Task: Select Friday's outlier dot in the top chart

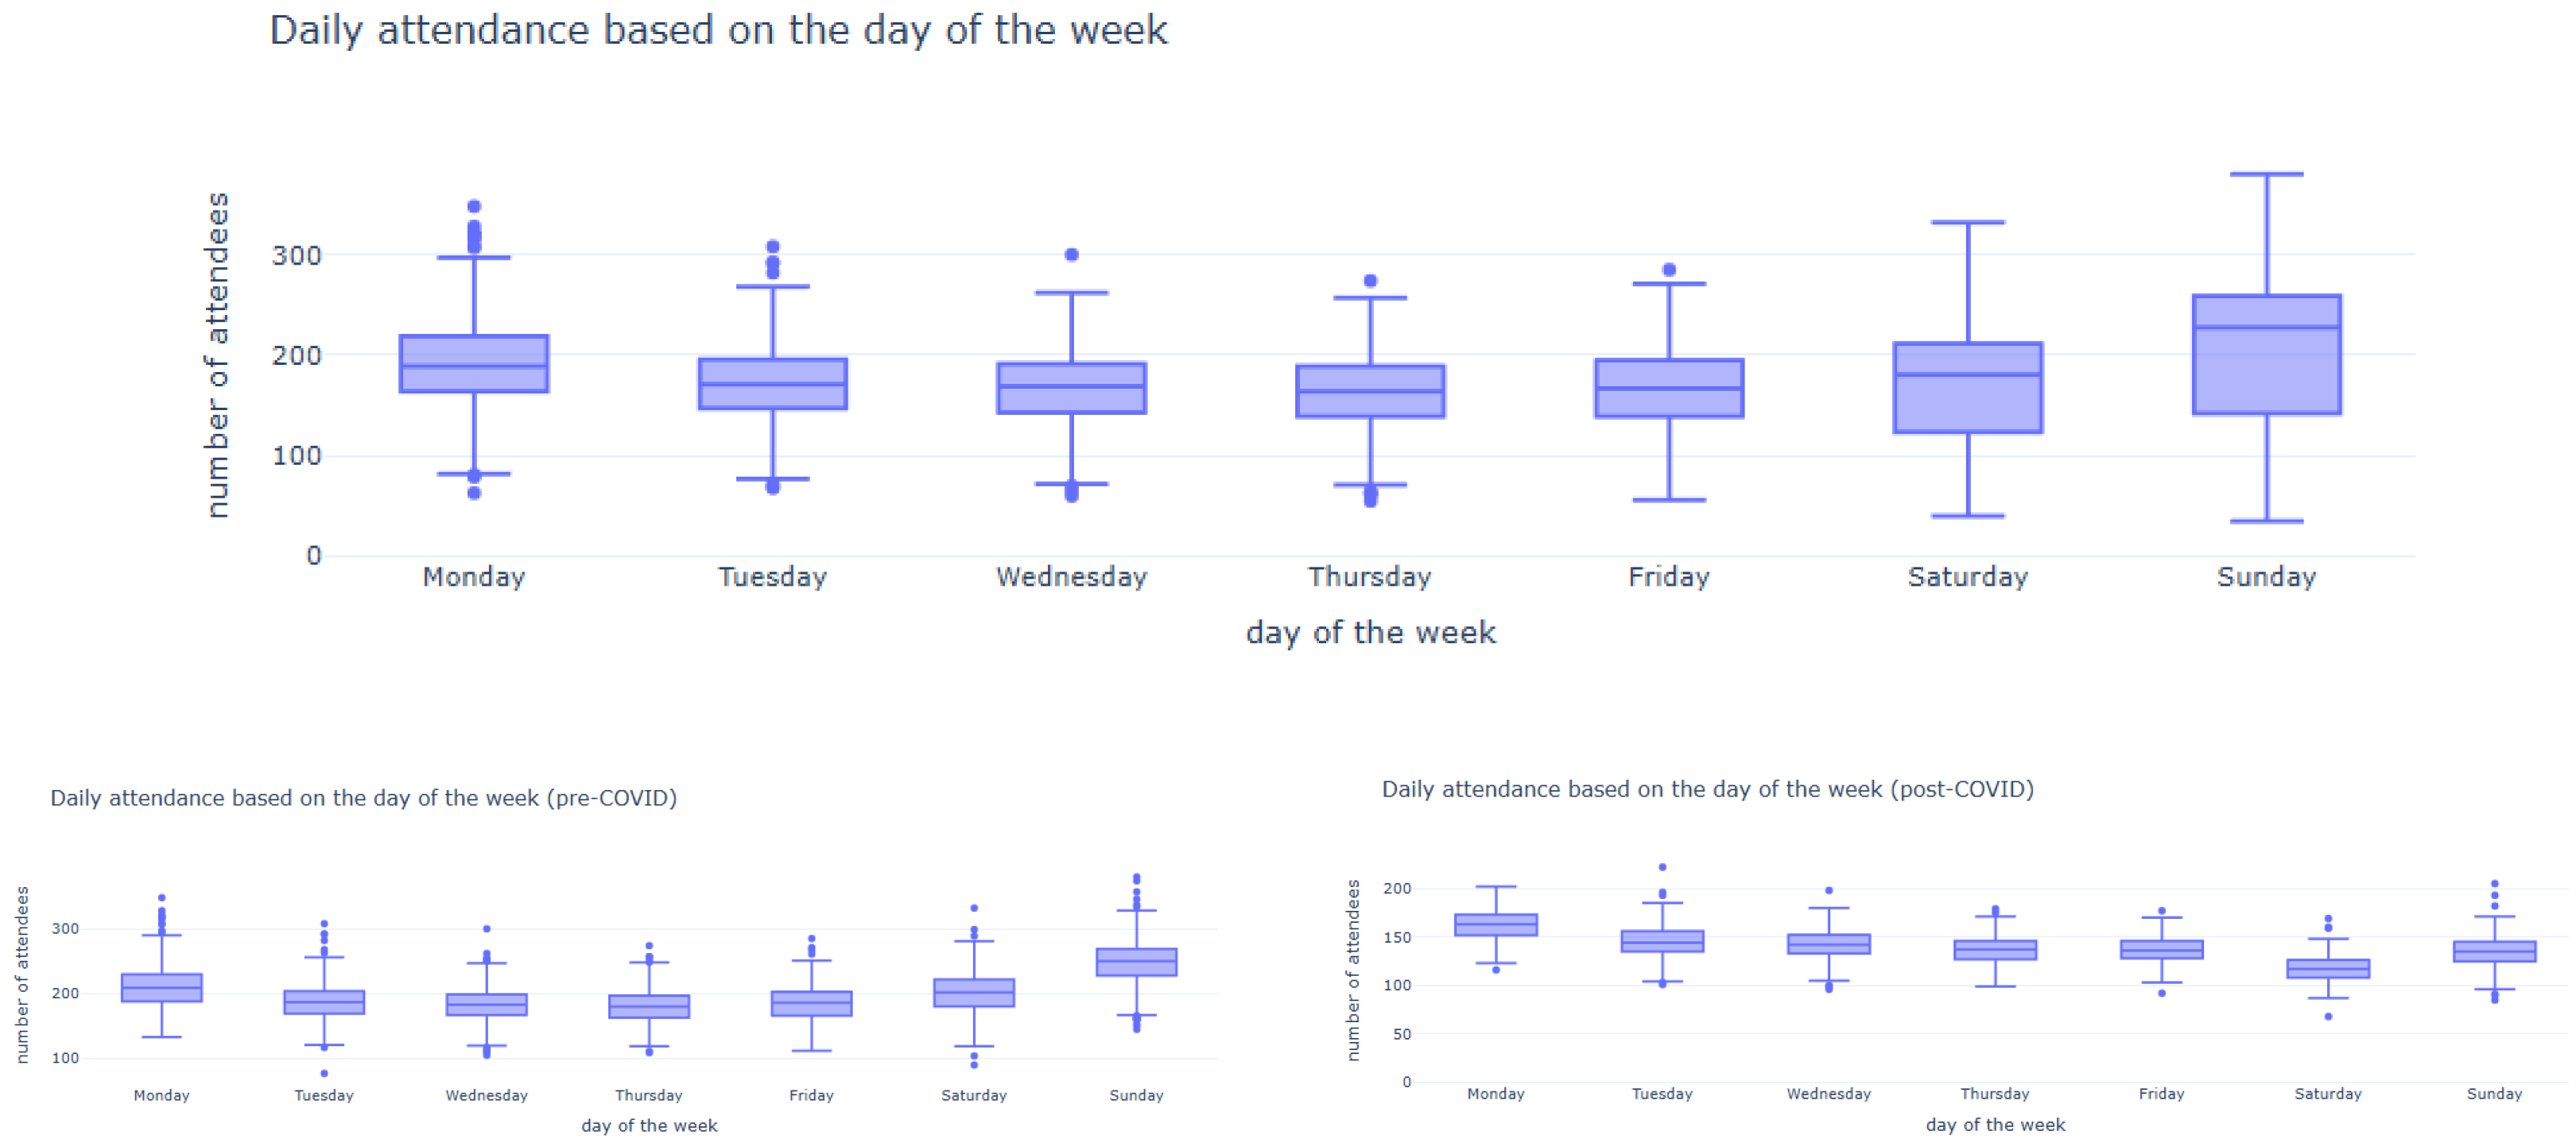Action: tap(1669, 270)
